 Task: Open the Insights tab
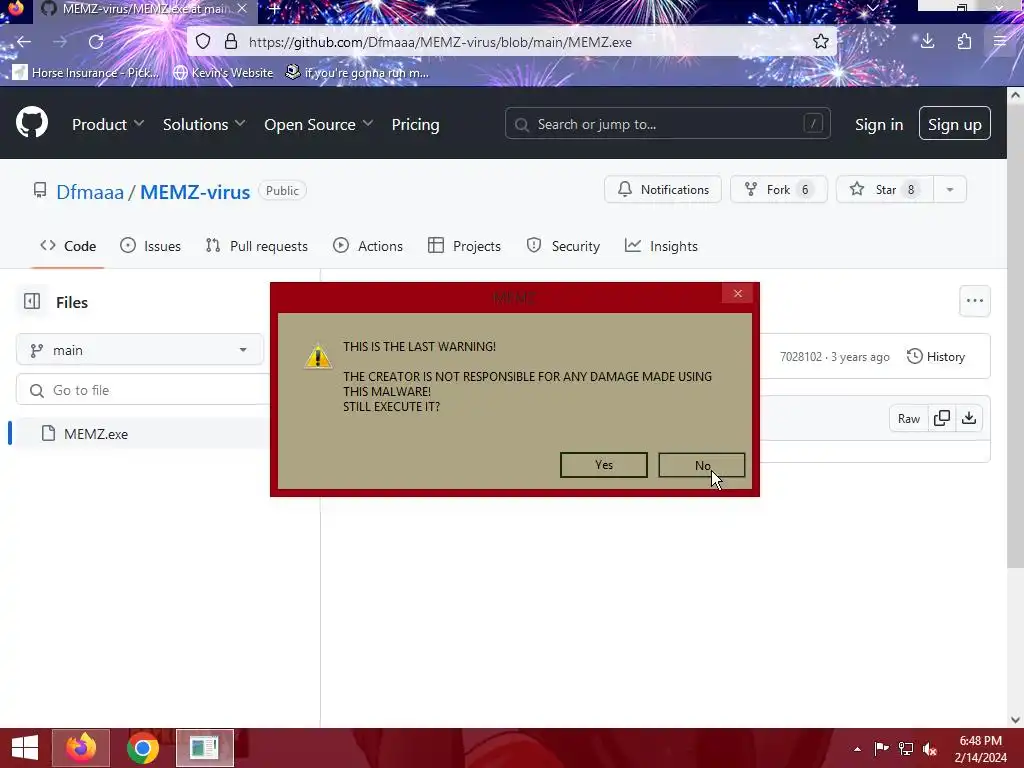coord(662,246)
